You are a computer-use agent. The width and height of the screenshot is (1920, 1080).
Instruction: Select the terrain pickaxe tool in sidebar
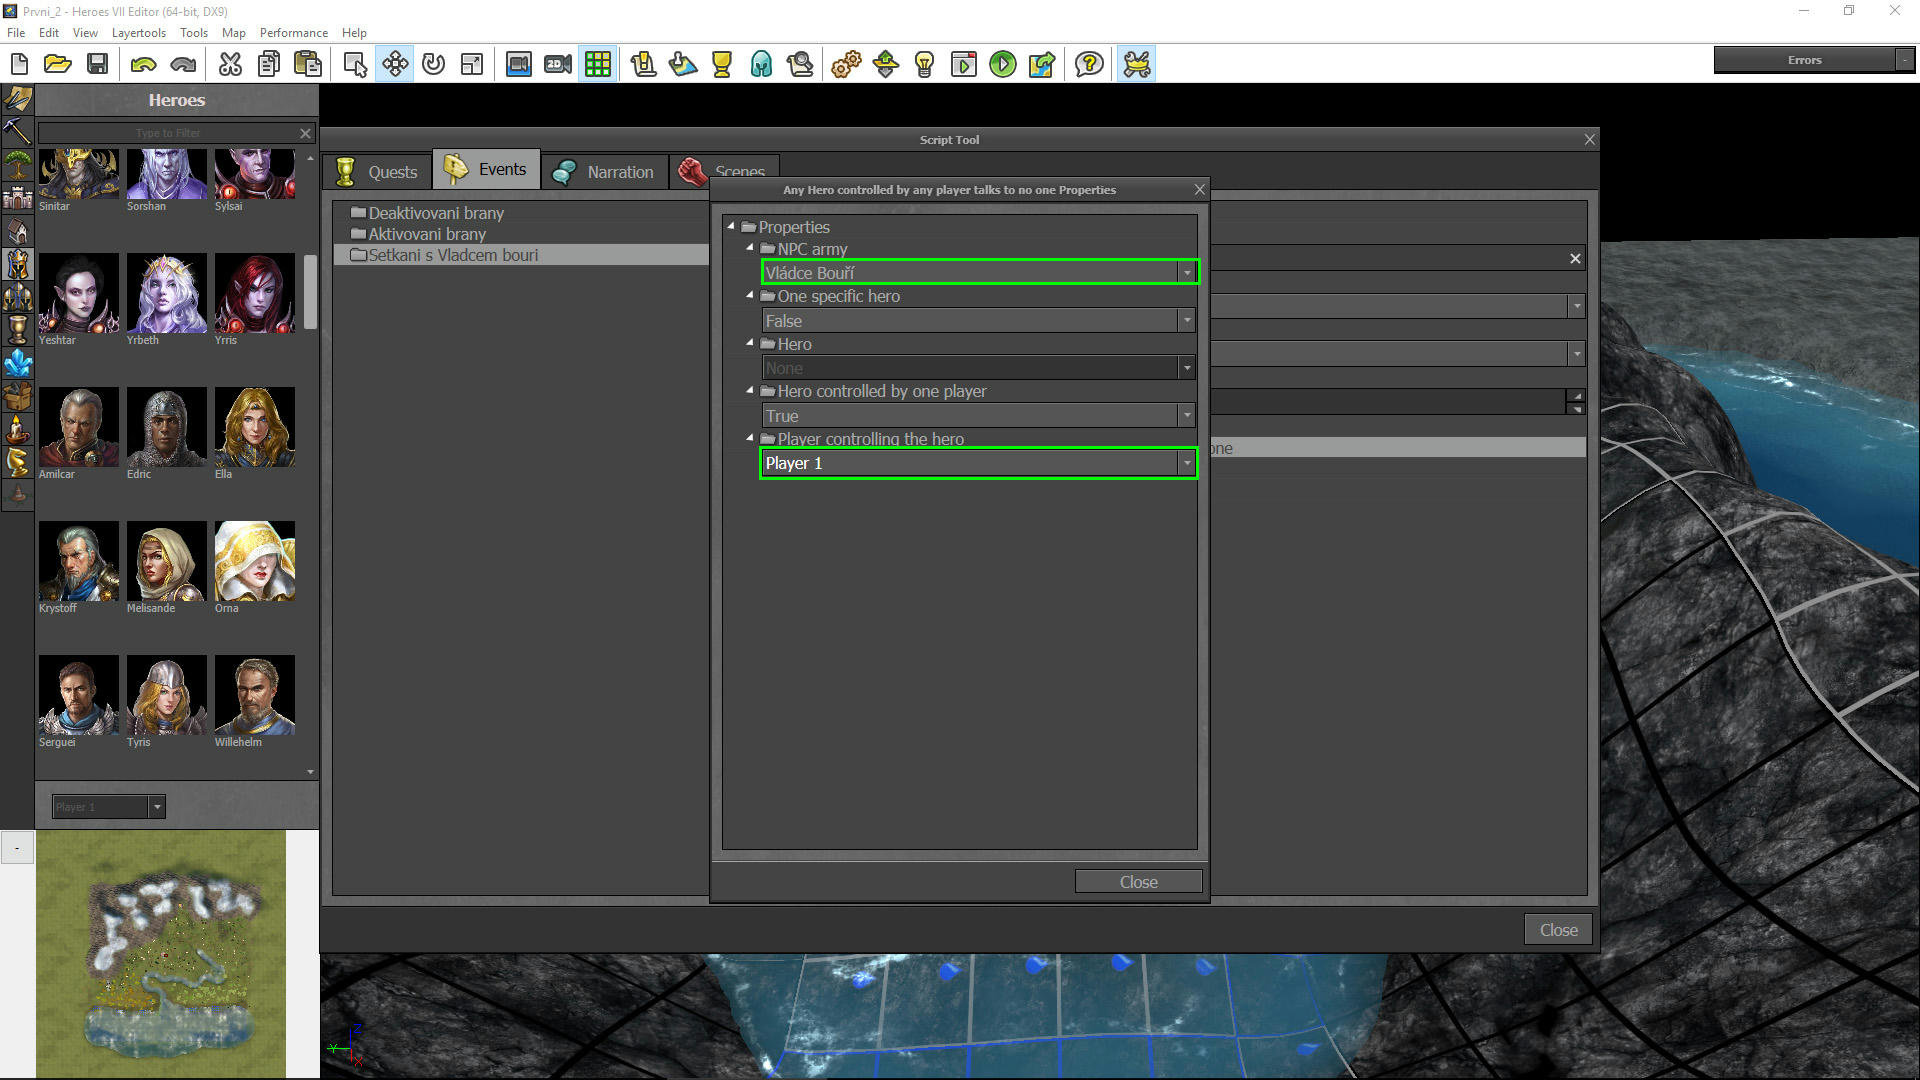pos(17,131)
